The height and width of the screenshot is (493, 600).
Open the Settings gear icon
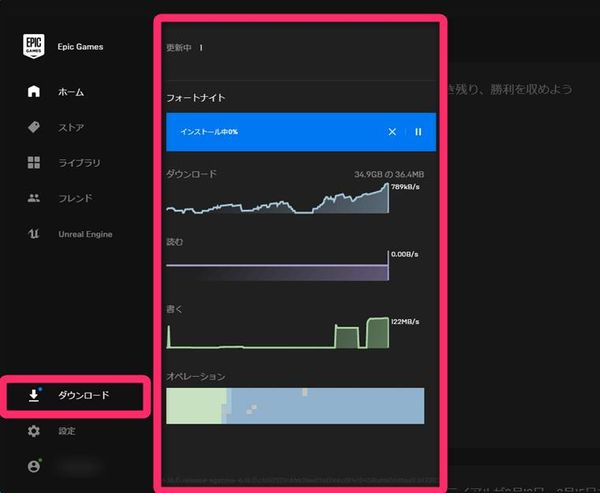[x=34, y=431]
